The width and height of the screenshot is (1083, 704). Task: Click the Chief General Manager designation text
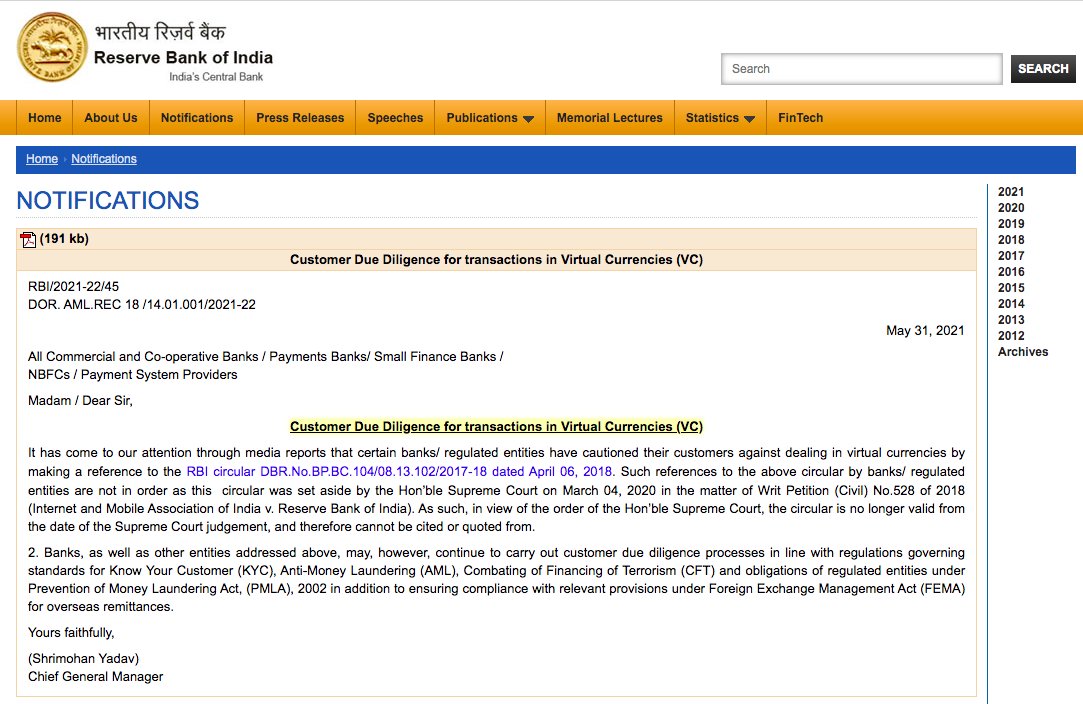pos(95,676)
